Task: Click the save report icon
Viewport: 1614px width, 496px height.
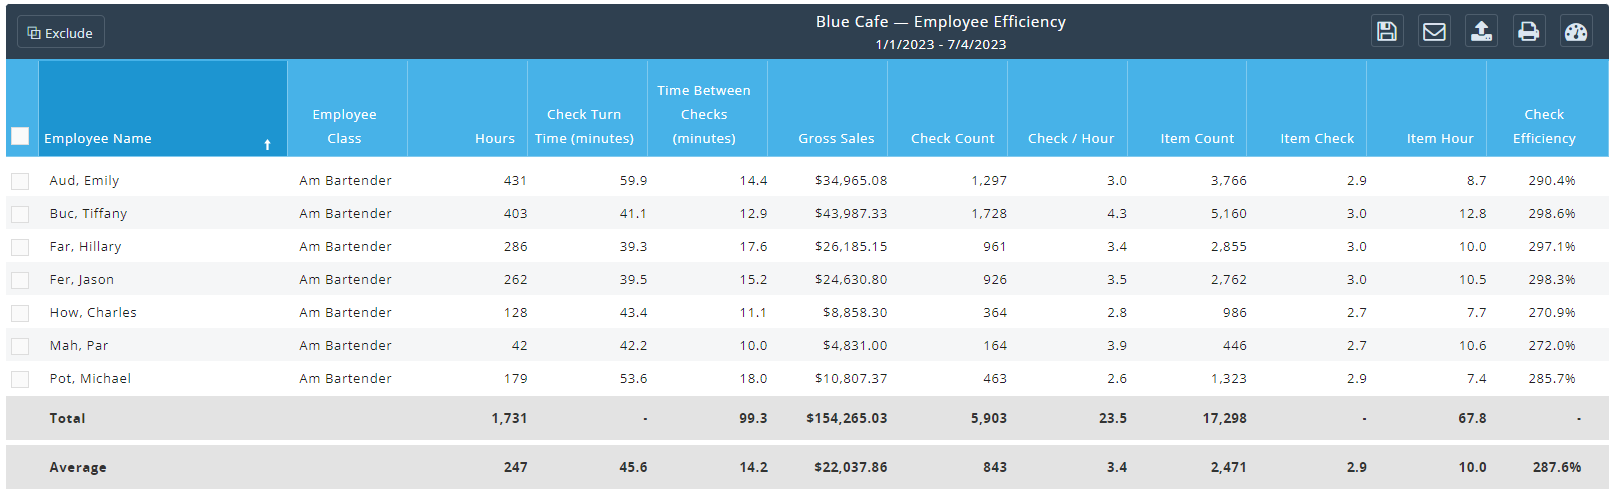Action: (1386, 32)
